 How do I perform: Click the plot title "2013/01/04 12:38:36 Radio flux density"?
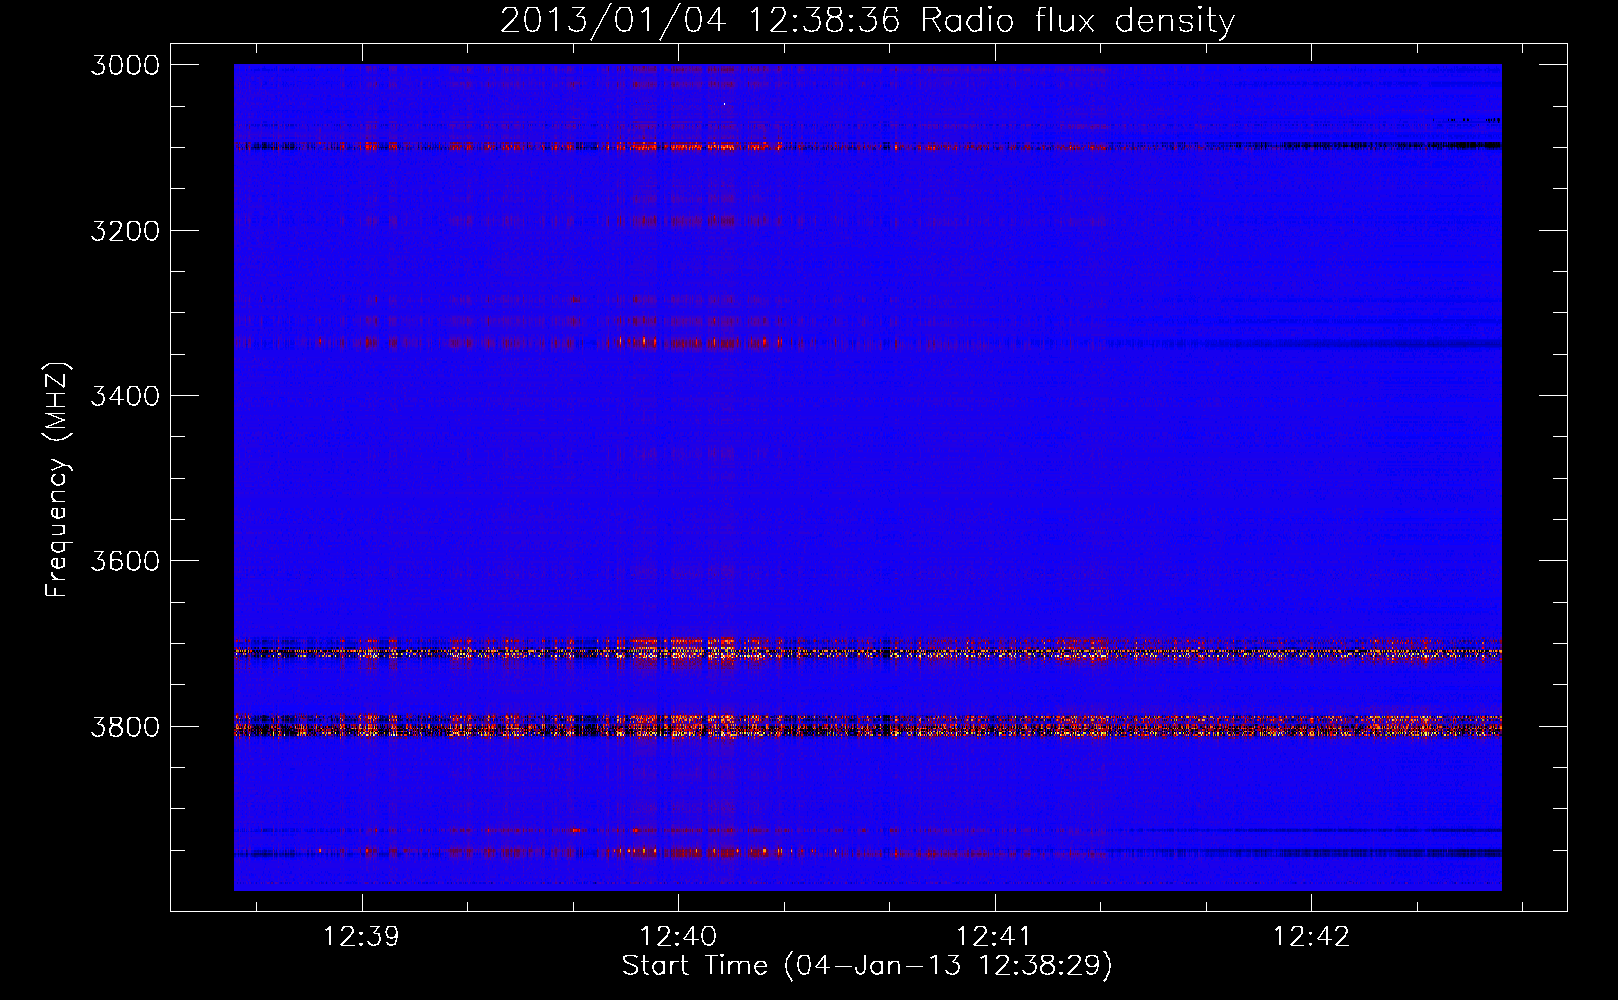point(867,21)
